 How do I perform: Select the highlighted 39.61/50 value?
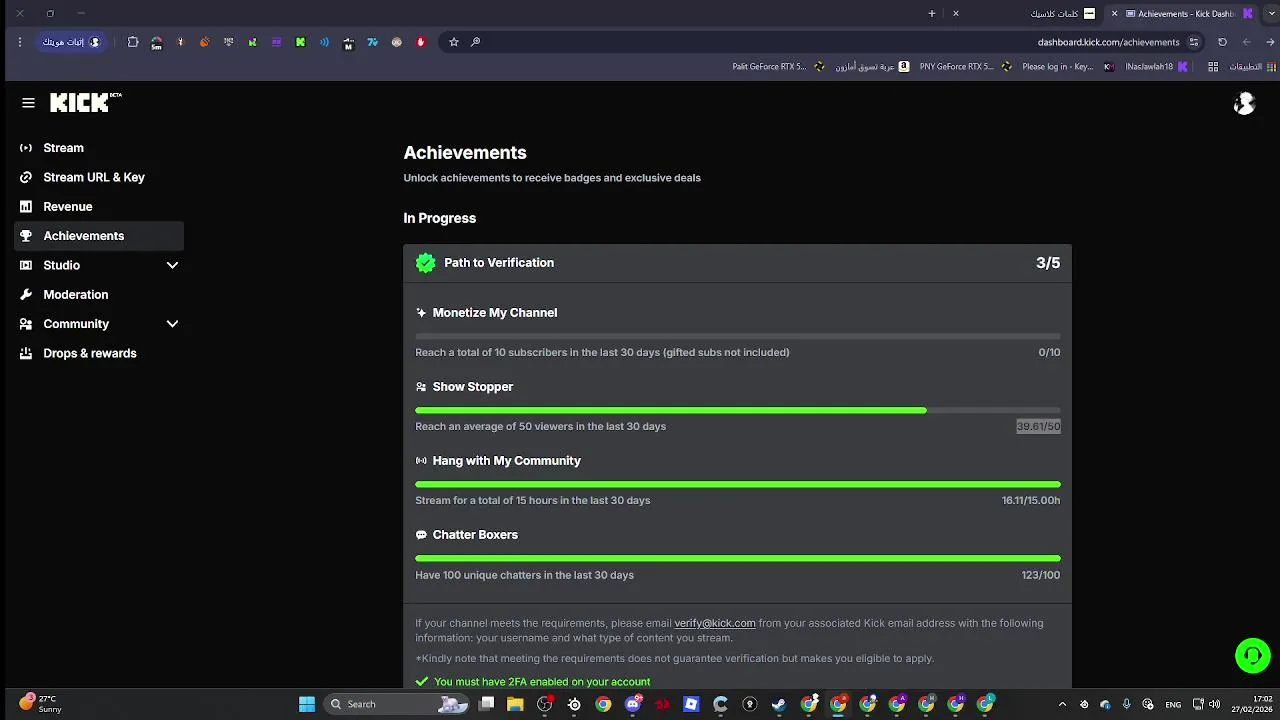click(1038, 426)
